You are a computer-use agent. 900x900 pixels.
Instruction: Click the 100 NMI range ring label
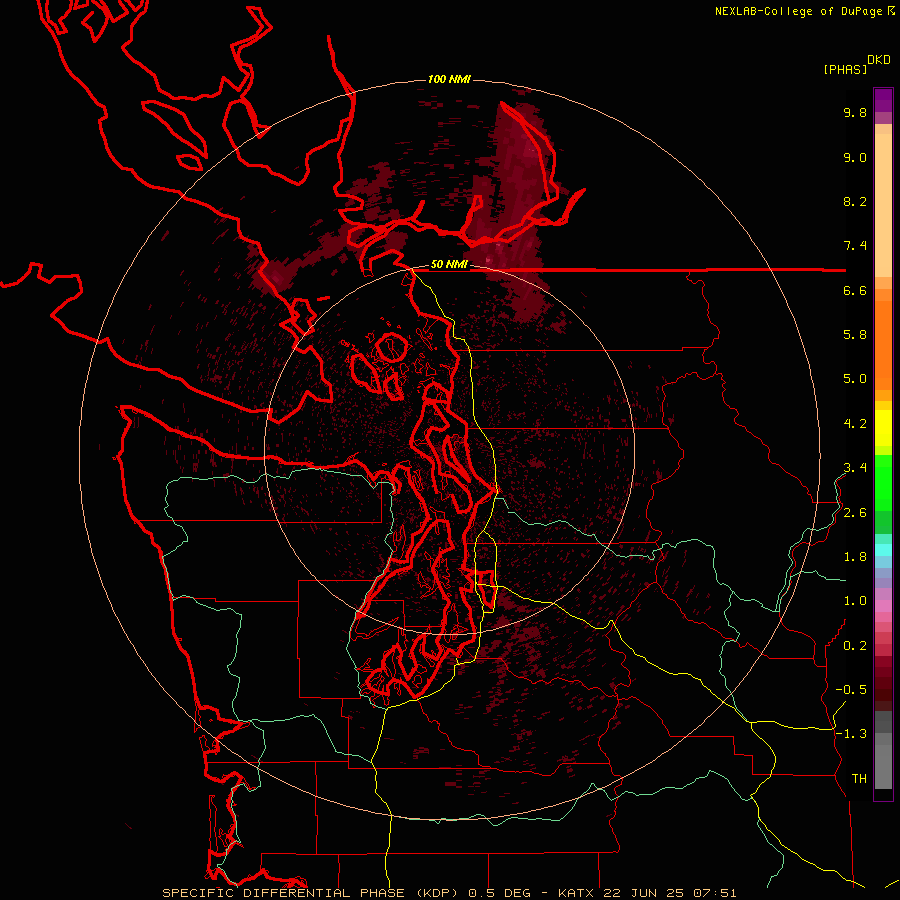point(449,79)
